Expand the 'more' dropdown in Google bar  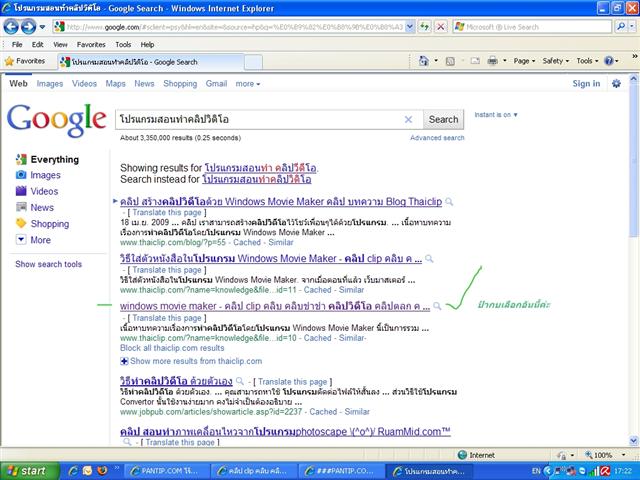click(x=248, y=84)
